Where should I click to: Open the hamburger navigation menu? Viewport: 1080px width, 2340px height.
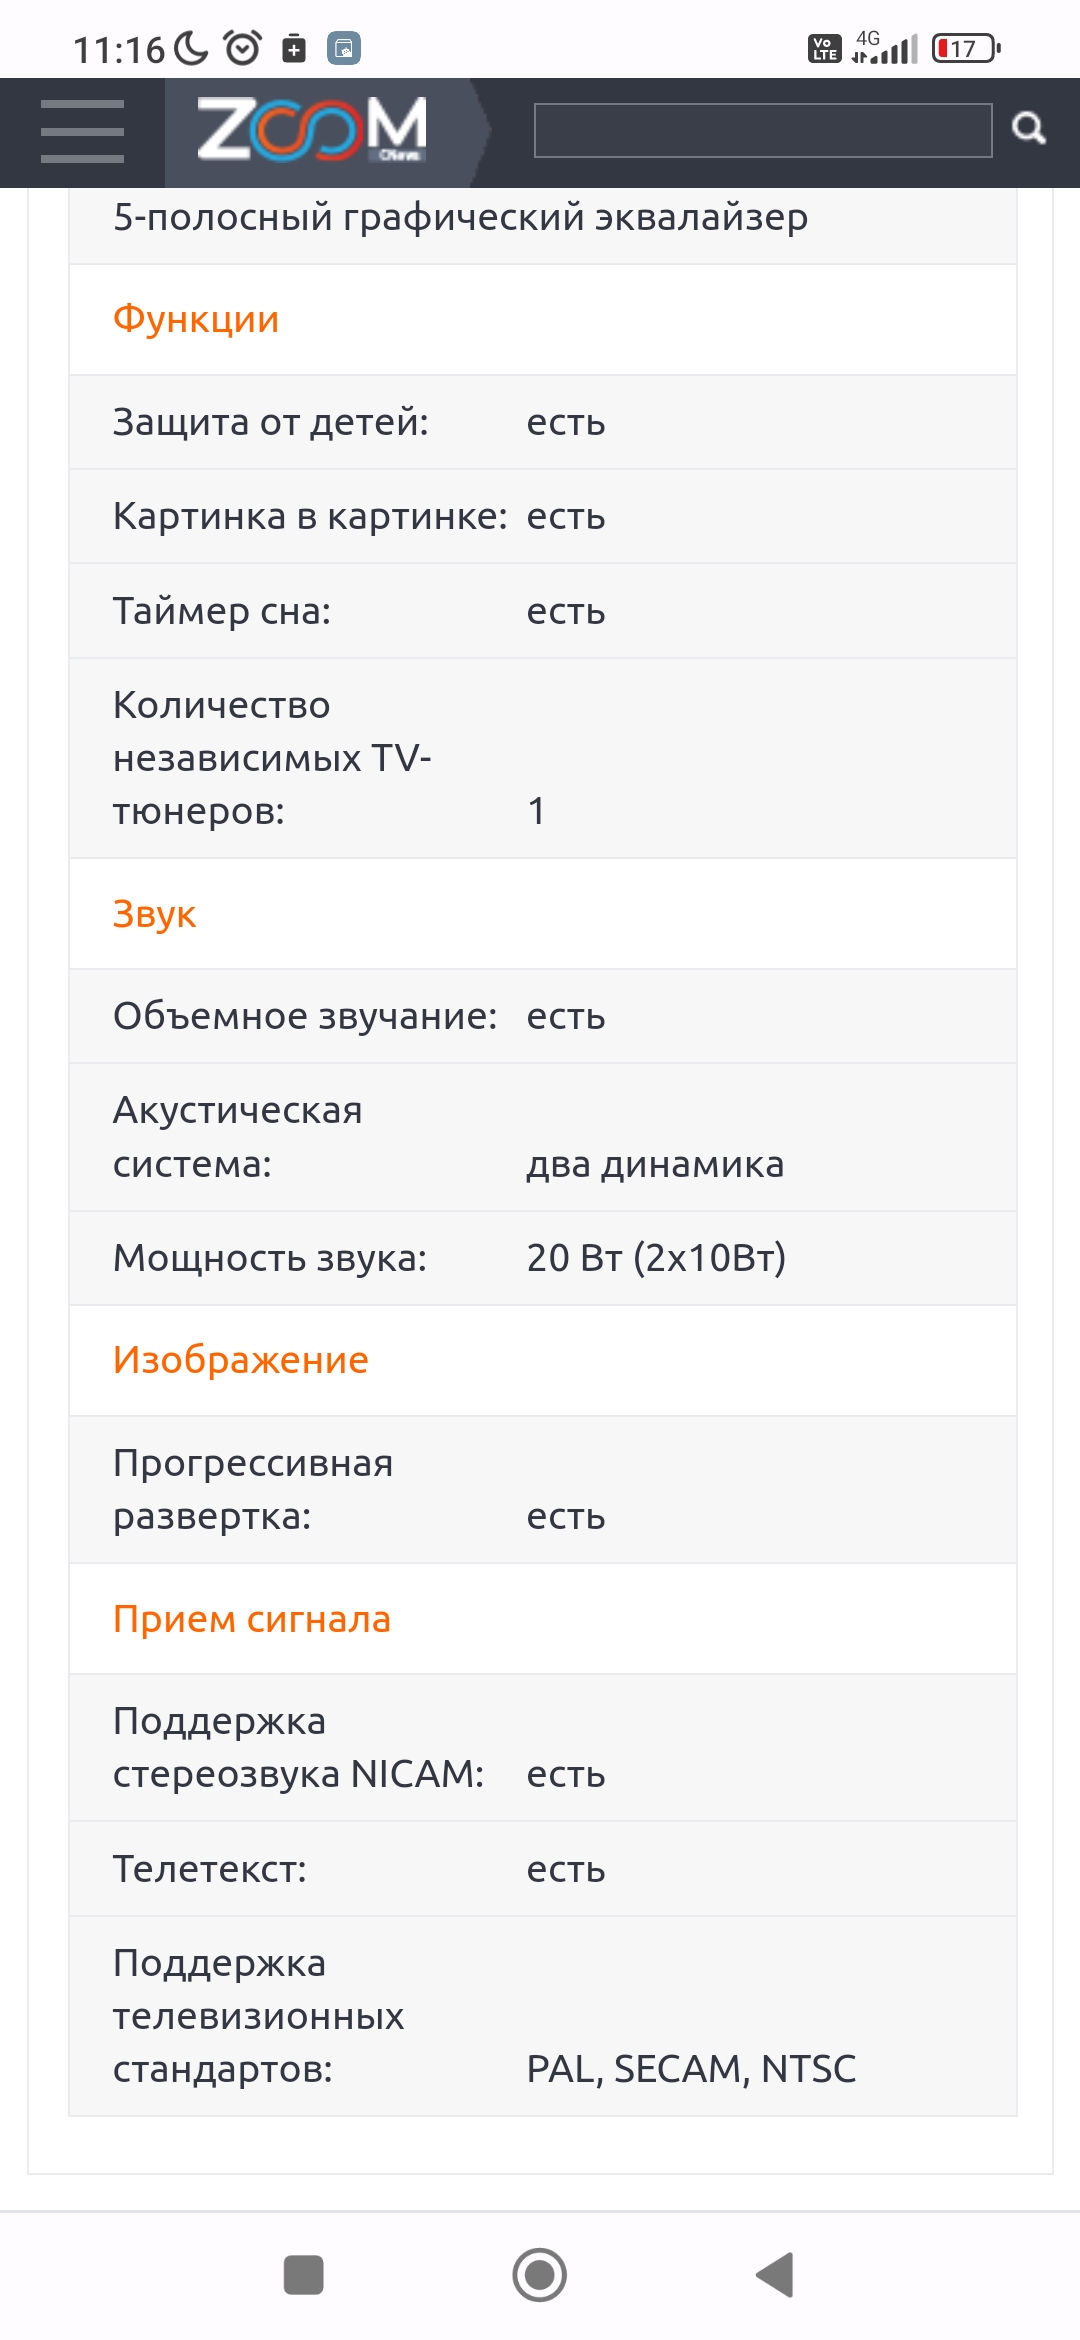pyautogui.click(x=82, y=132)
